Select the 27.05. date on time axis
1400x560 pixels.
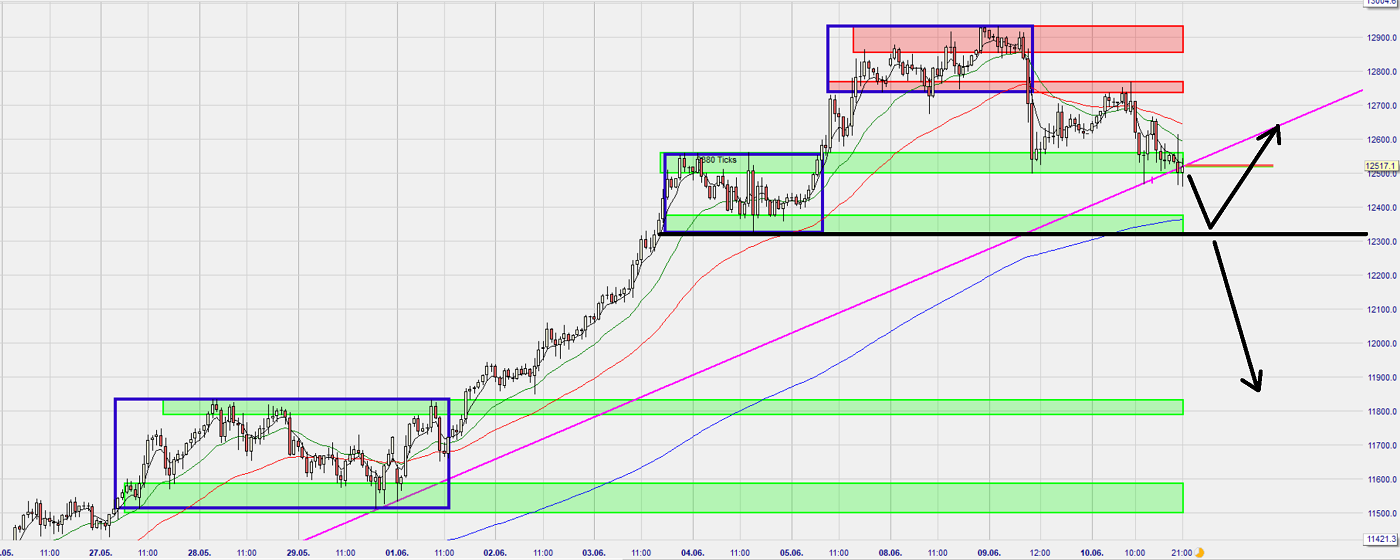pos(100,552)
